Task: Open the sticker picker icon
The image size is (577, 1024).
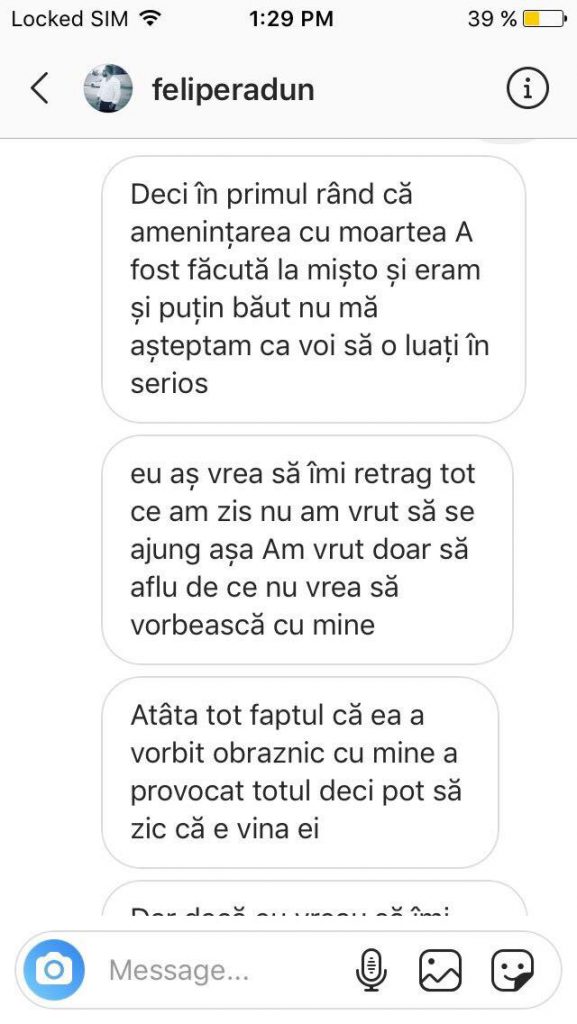Action: pyautogui.click(x=512, y=970)
